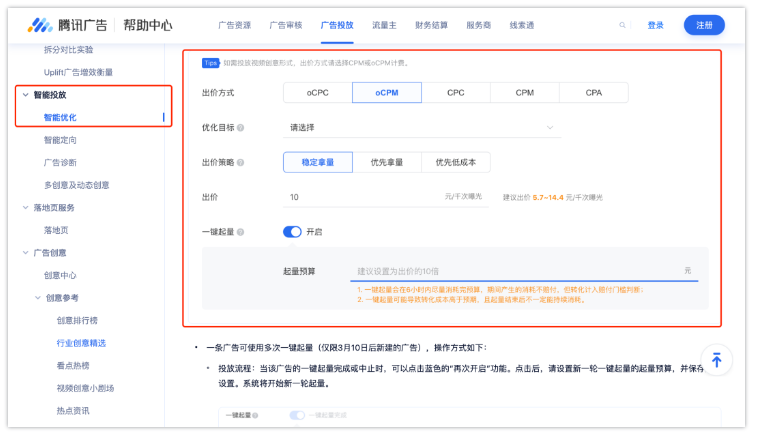Viewport: 760px width, 438px height.
Task: Select 智能优化 in sidebar
Action: (x=60, y=117)
